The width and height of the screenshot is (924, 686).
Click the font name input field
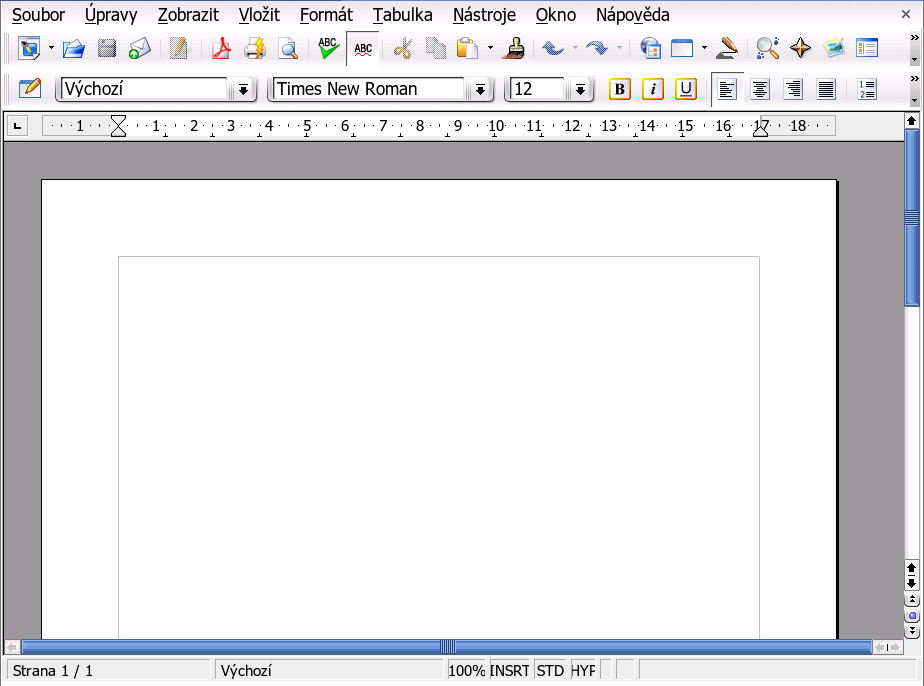(x=368, y=89)
